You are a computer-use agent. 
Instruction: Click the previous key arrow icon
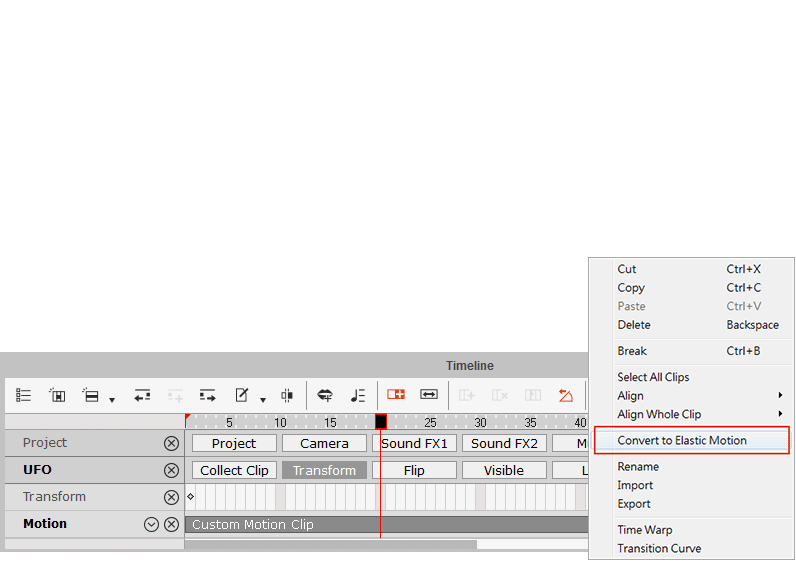coord(142,395)
